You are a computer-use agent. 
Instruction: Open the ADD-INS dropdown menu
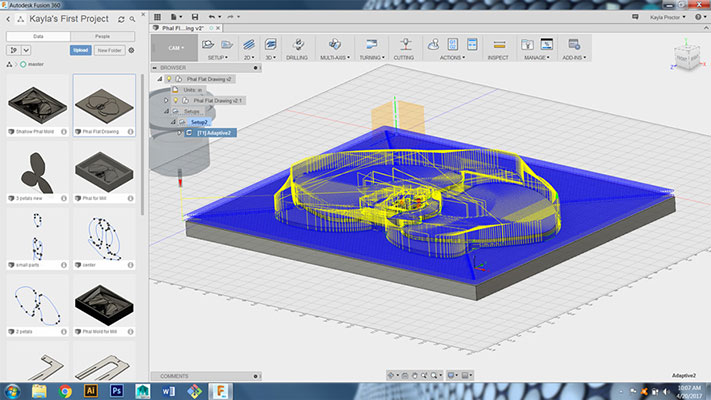coord(574,58)
